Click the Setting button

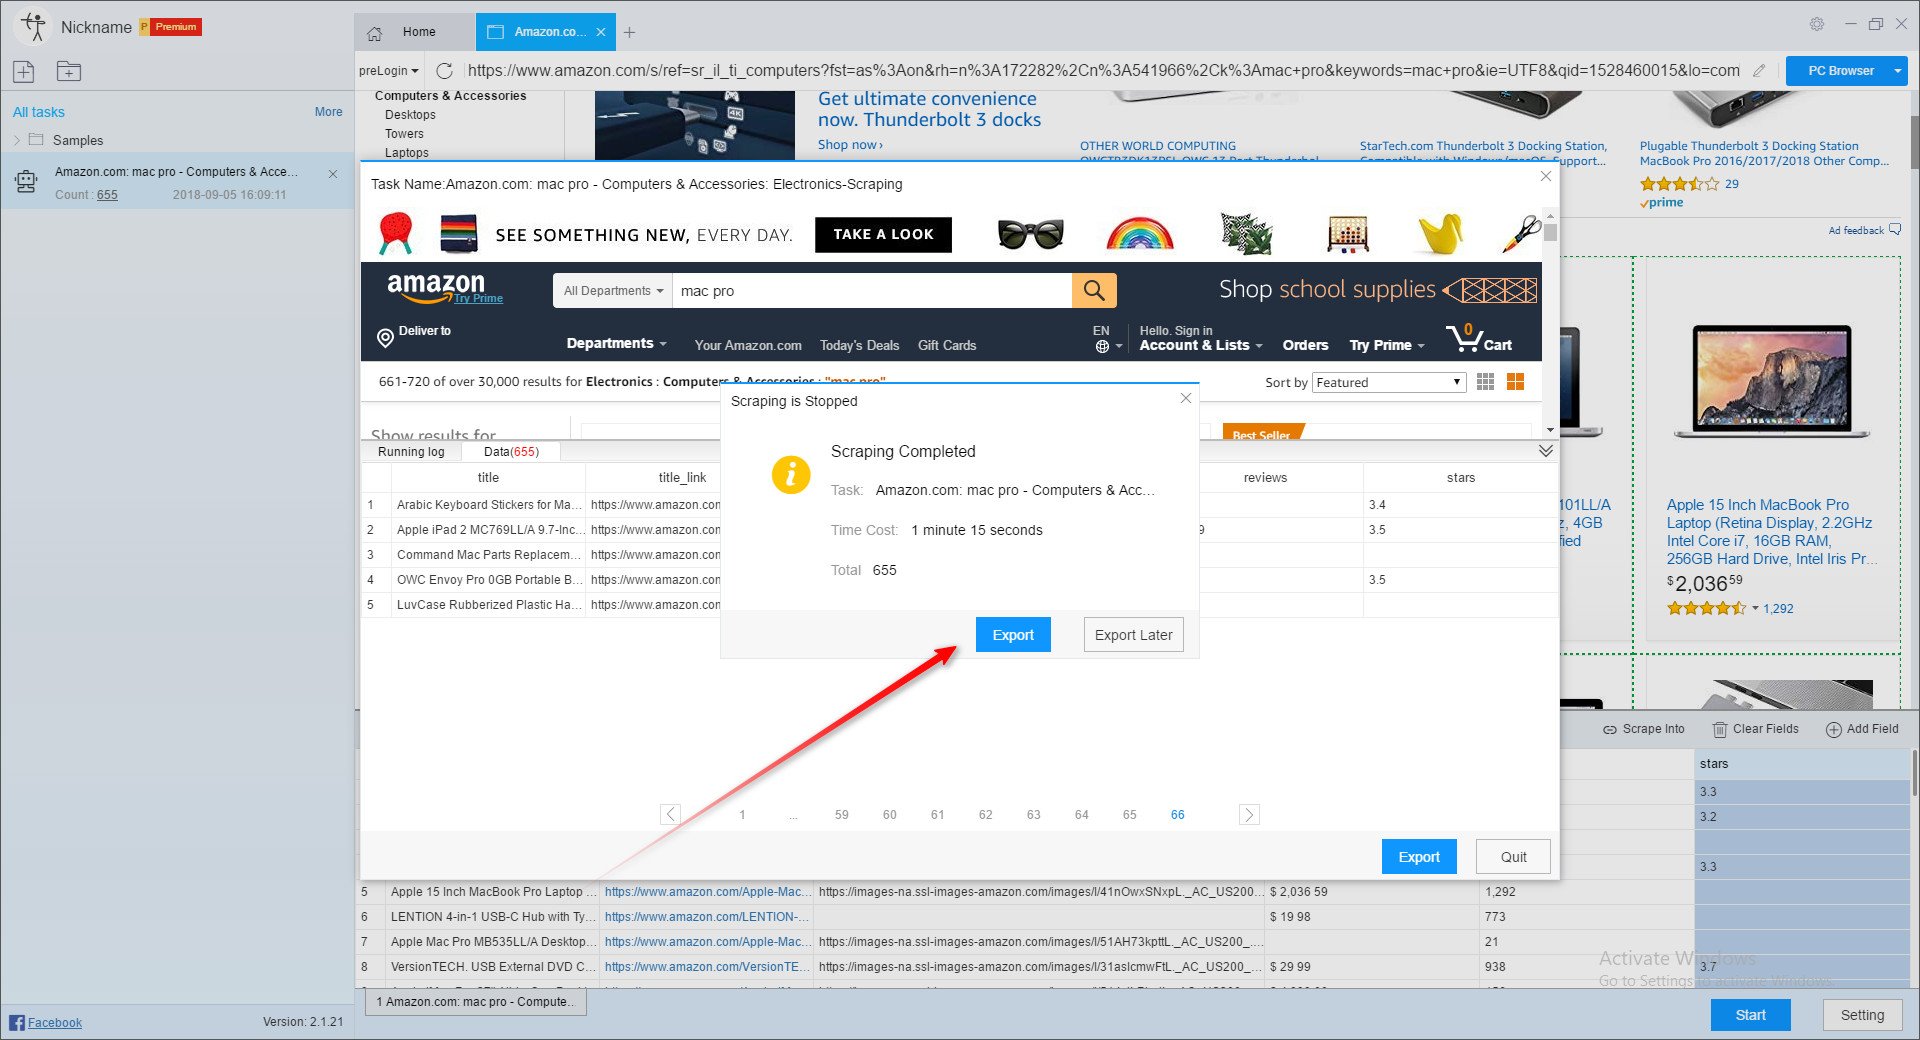1862,1015
